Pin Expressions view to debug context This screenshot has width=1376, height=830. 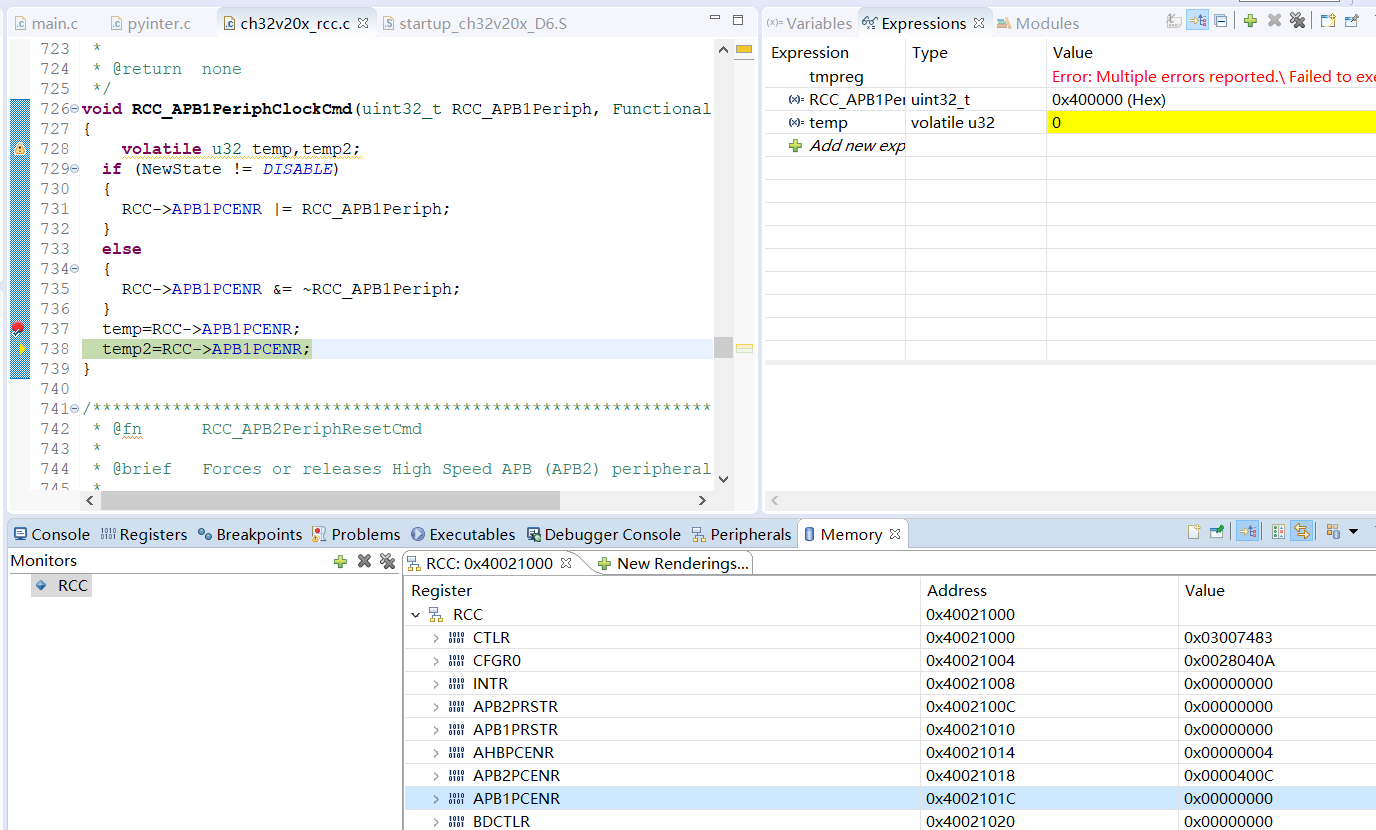[1352, 21]
